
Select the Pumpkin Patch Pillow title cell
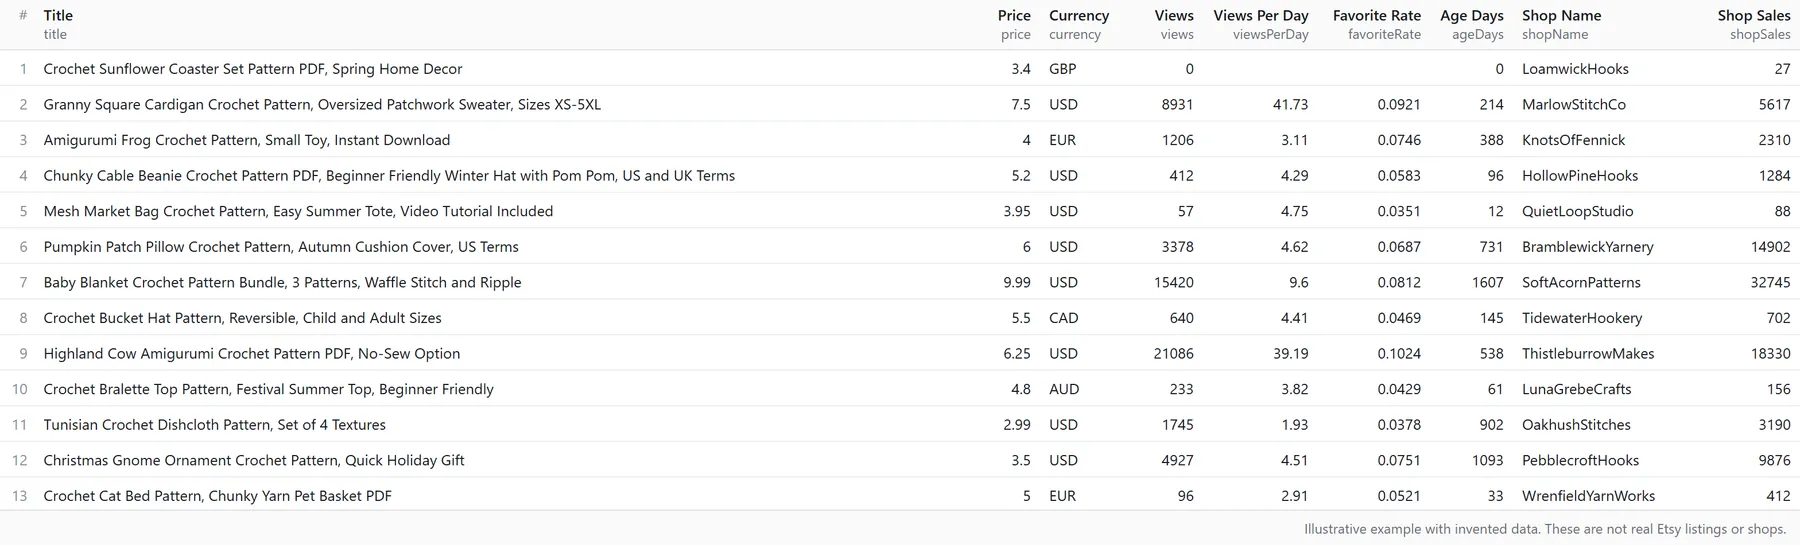pos(281,246)
